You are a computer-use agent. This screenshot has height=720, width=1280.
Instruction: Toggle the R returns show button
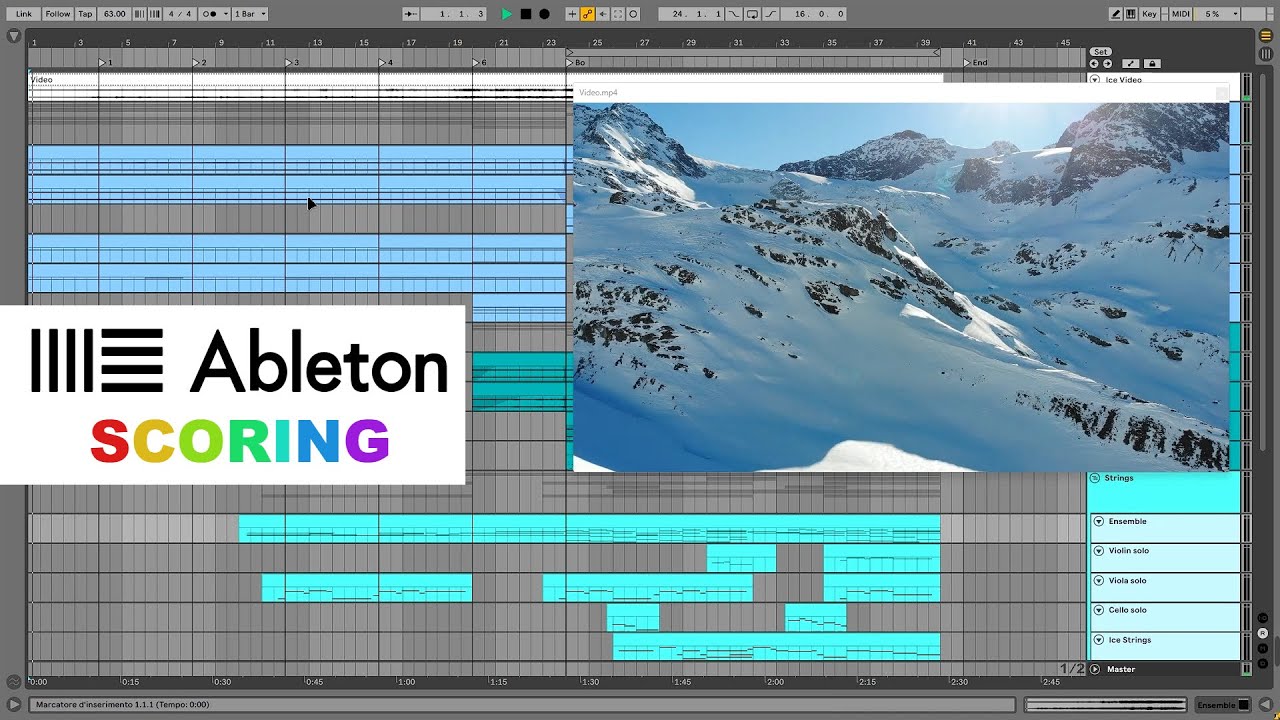(1264, 633)
